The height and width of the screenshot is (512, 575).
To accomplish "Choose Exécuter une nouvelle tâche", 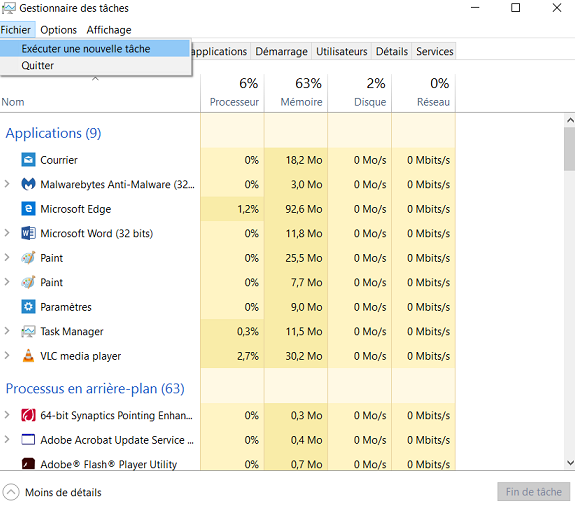I will click(95, 49).
